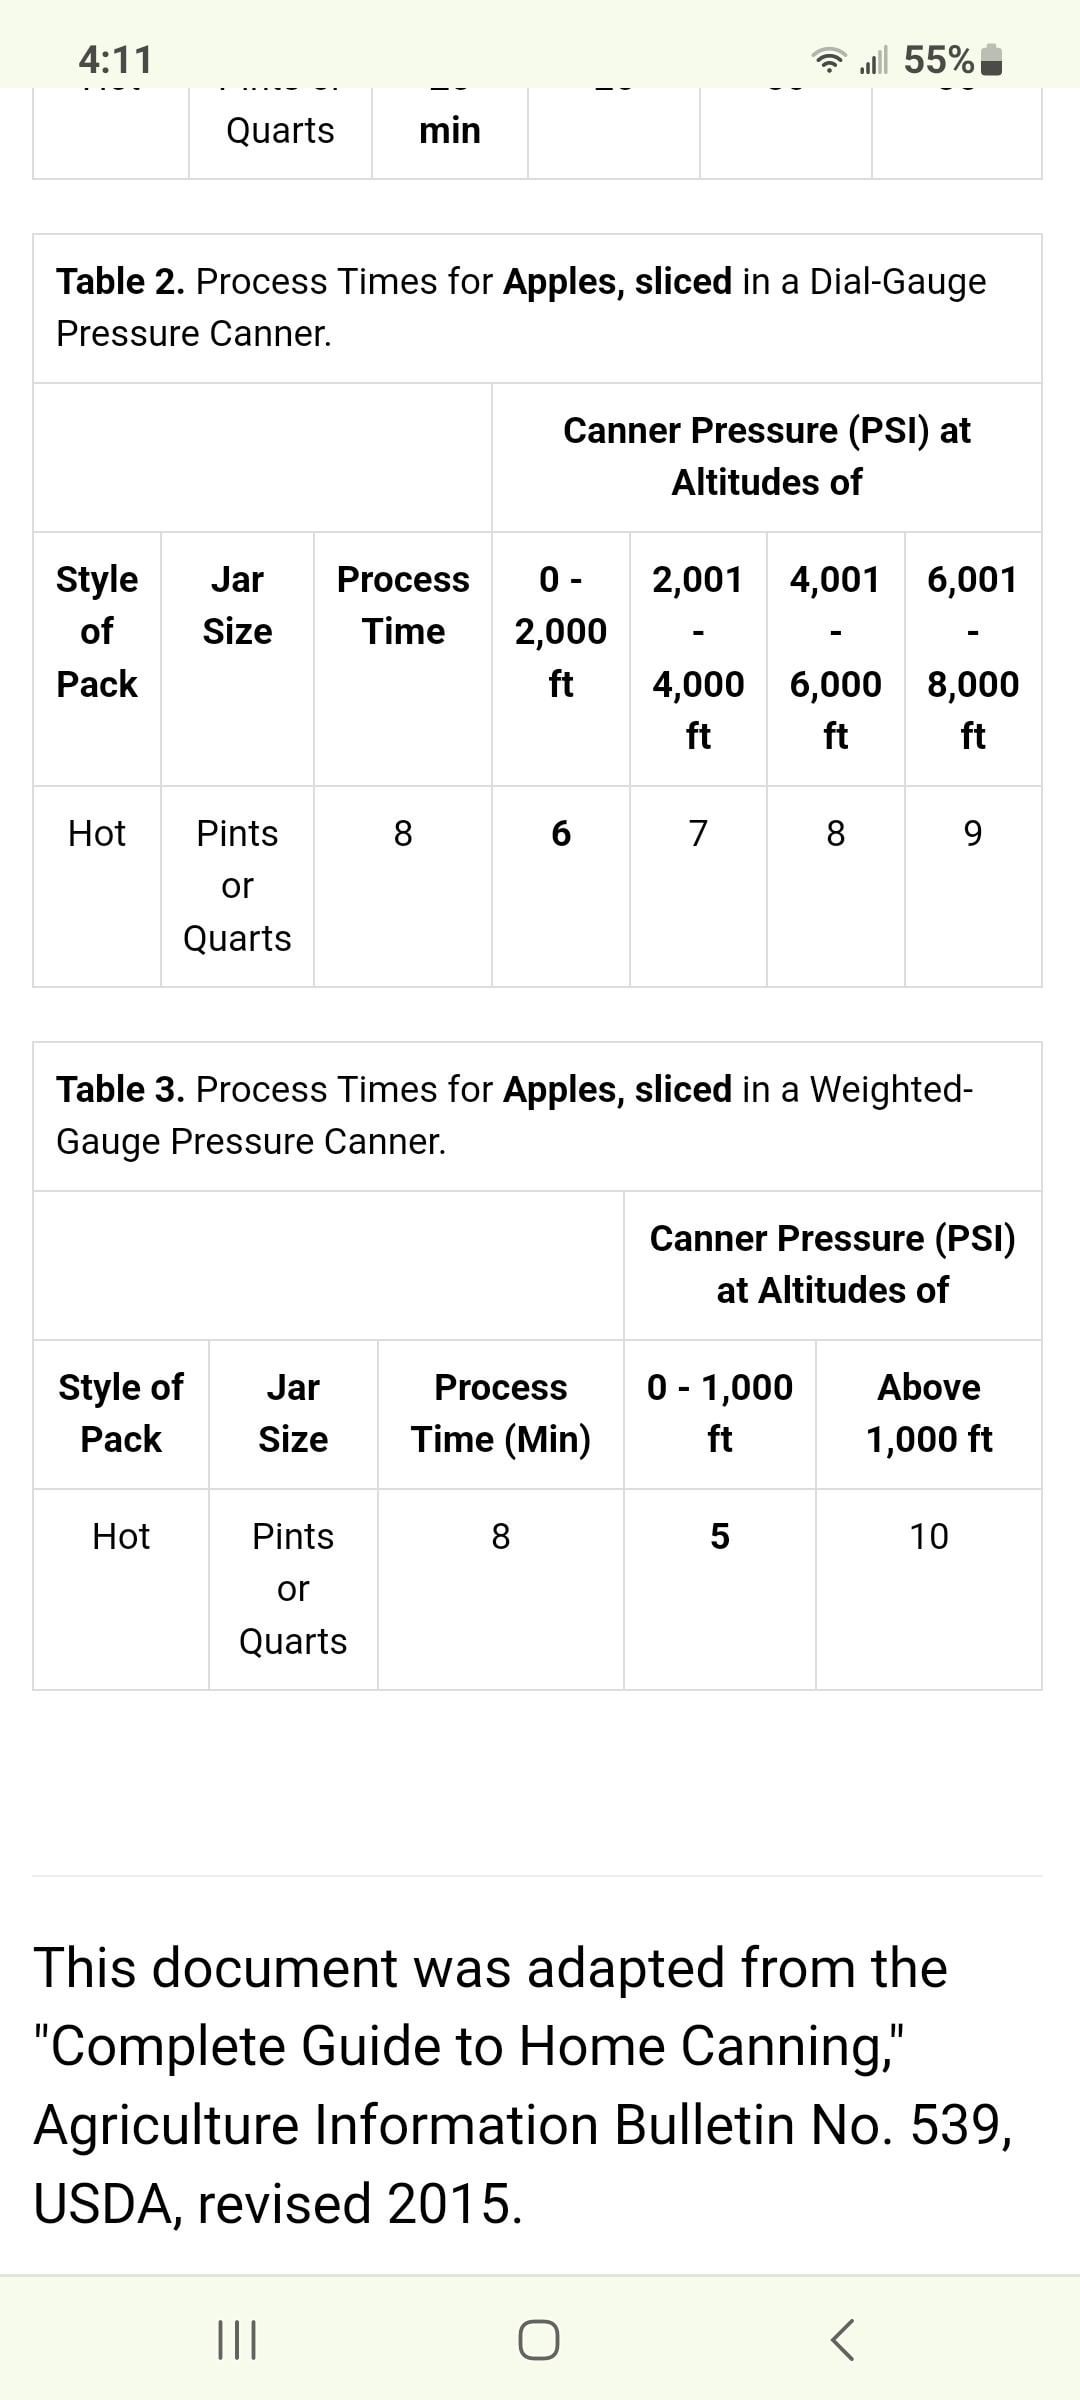Tap the "2,001 - 4,000 ft" column header
1080x2400 pixels.
pos(698,657)
